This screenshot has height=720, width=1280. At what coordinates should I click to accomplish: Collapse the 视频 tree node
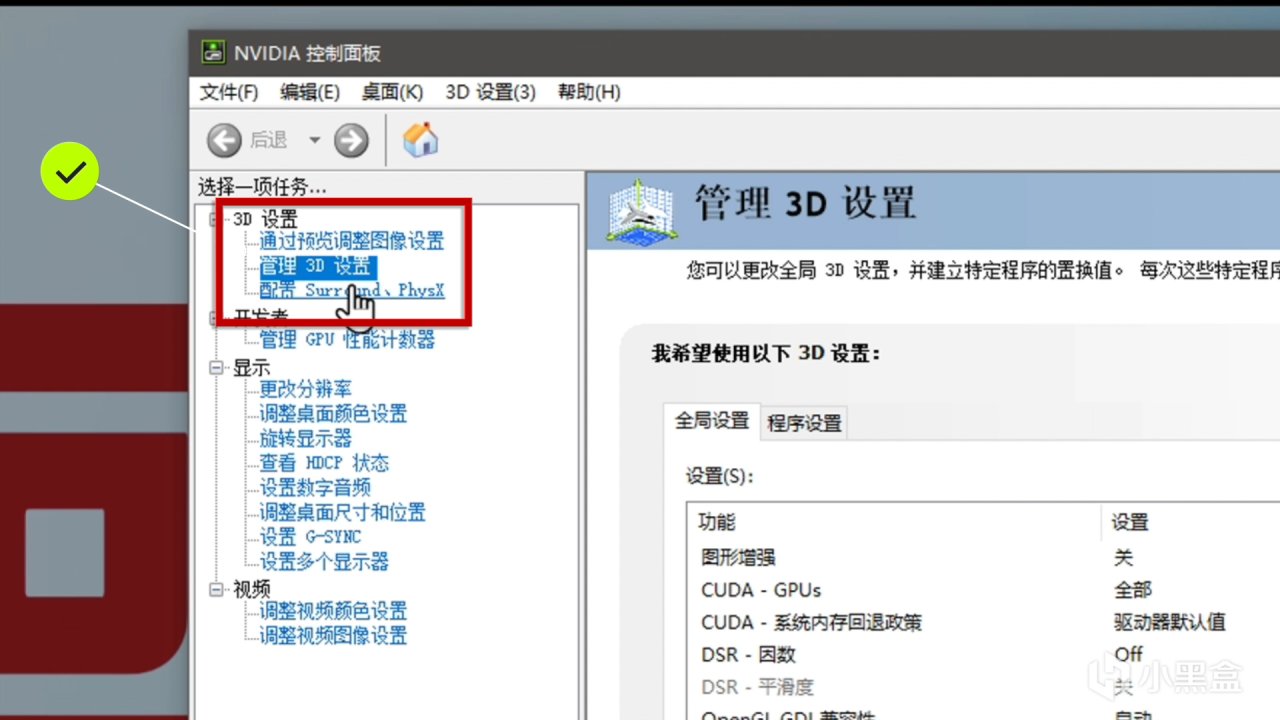coord(217,589)
